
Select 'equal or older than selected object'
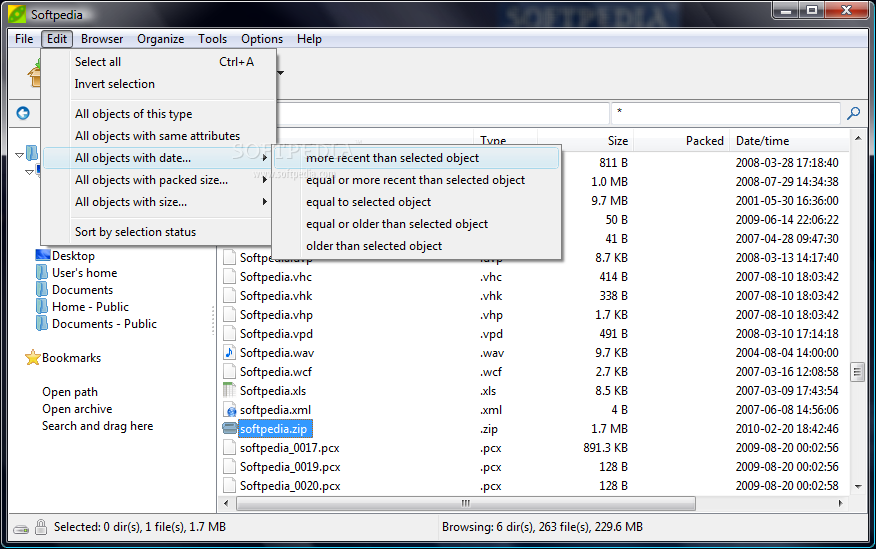(x=416, y=224)
